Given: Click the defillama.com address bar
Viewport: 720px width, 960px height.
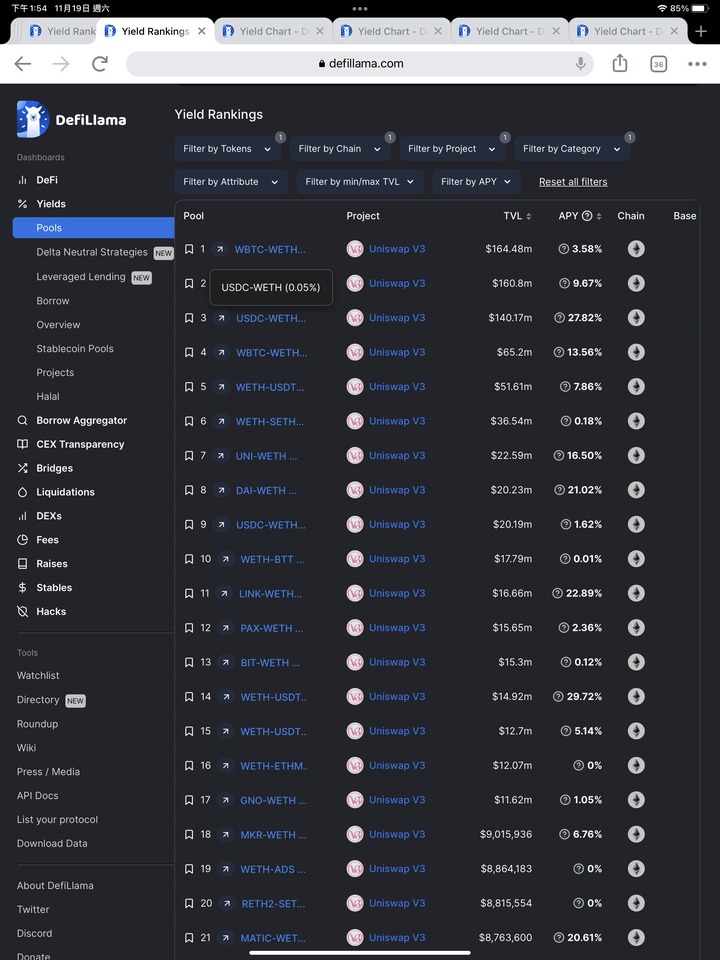Looking at the screenshot, I should pyautogui.click(x=360, y=64).
